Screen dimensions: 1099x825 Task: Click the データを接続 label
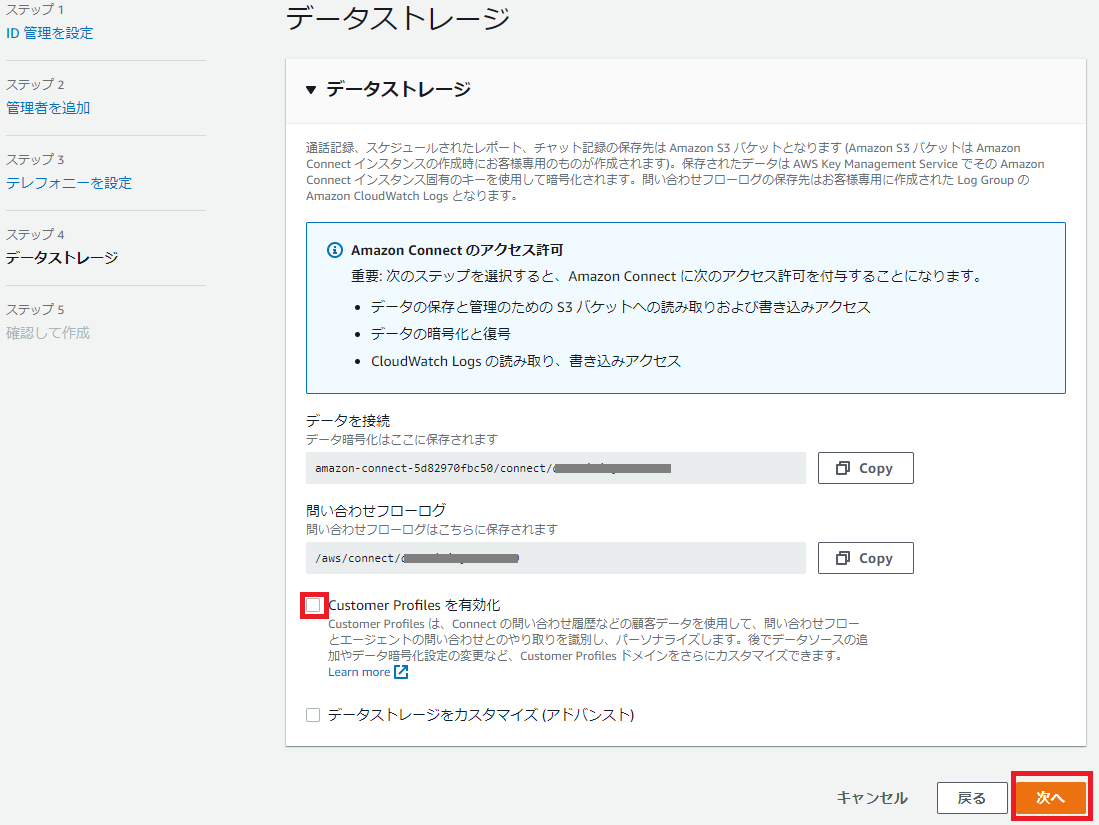click(348, 421)
